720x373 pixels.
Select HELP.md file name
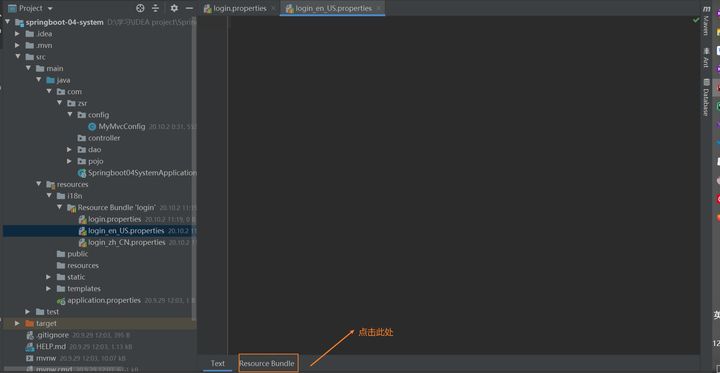tap(51, 347)
